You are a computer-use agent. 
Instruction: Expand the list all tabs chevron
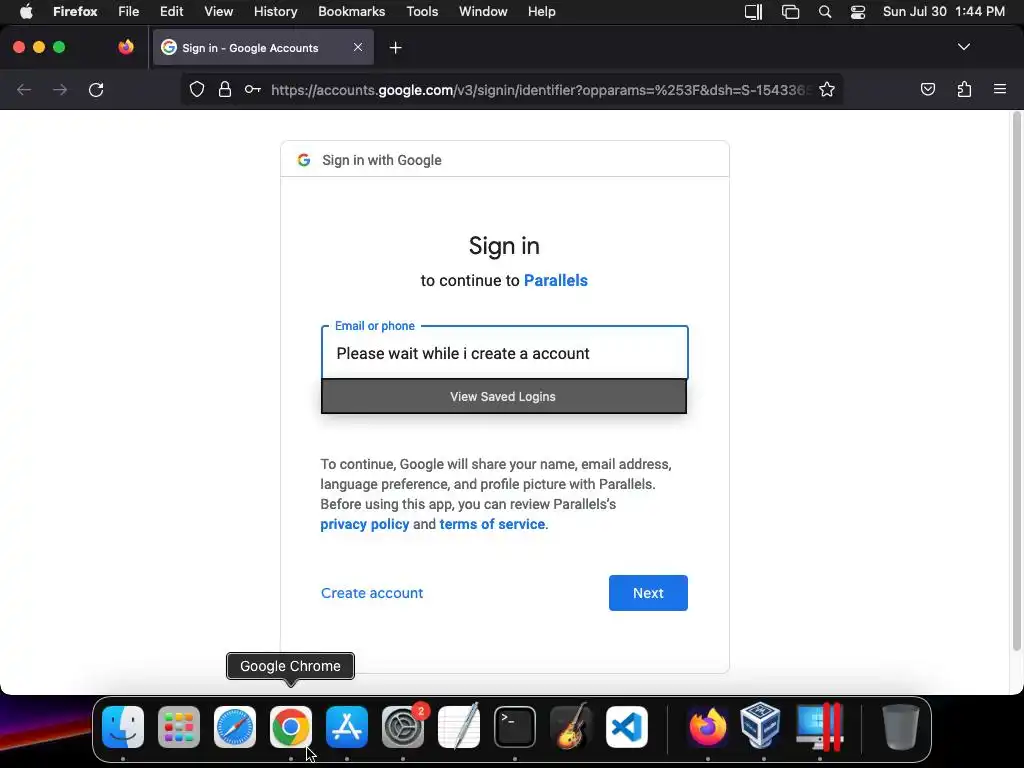(964, 47)
